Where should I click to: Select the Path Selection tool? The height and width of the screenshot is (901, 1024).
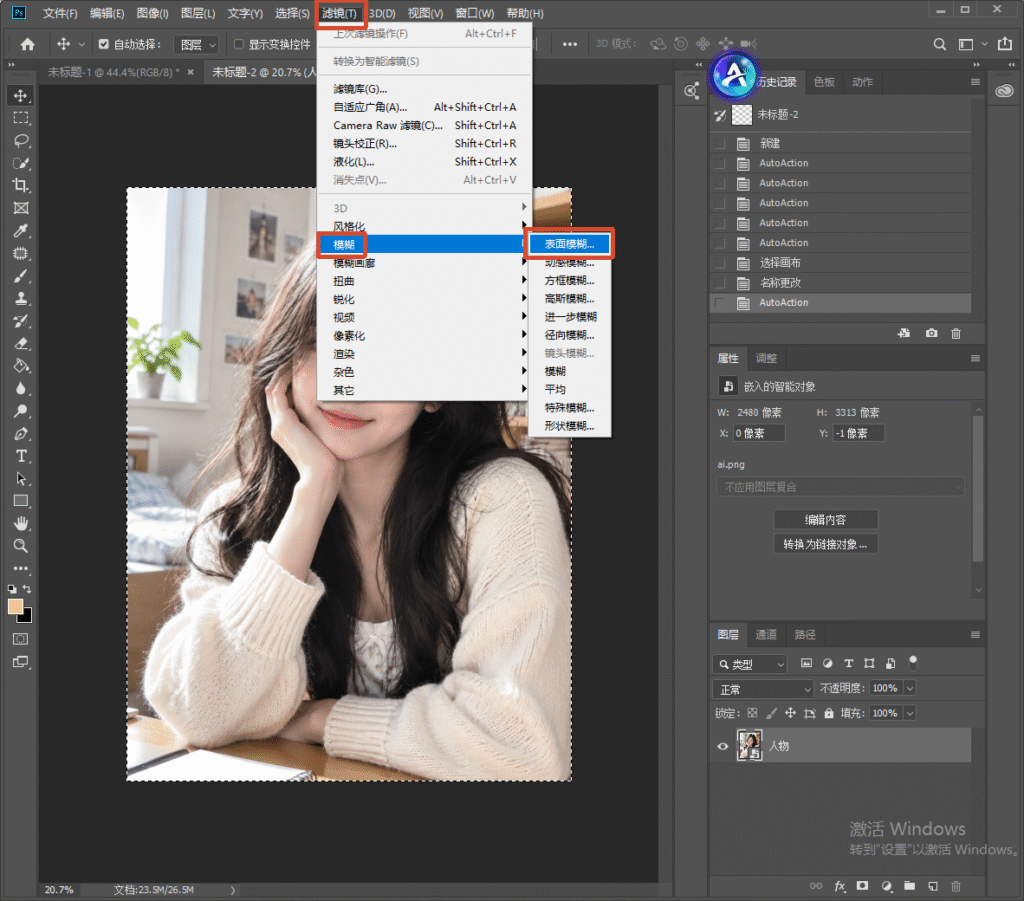[21, 479]
